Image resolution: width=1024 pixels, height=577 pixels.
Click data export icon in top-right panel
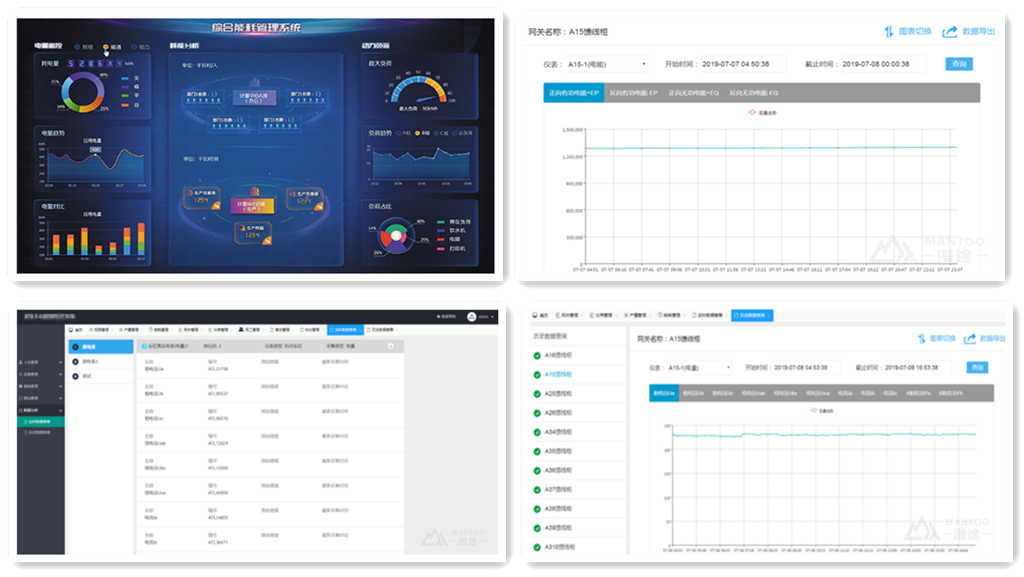[950, 32]
